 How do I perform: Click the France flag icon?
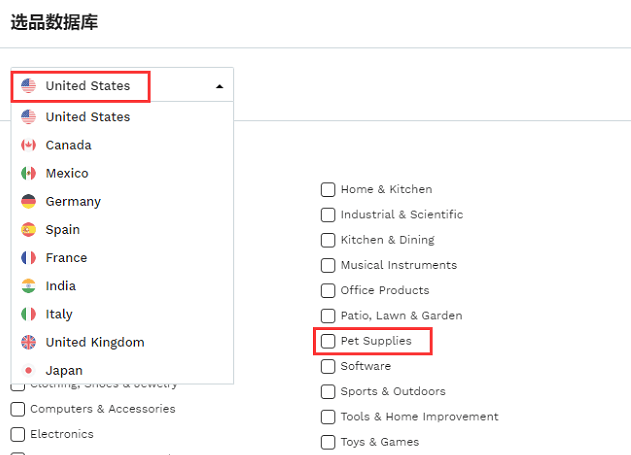[x=28, y=257]
